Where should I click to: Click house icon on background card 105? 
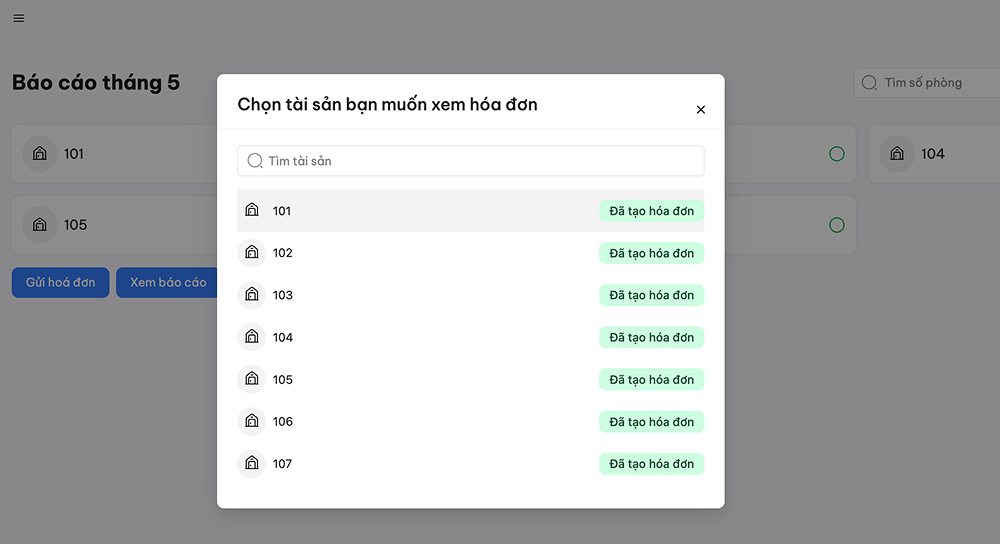click(x=40, y=224)
